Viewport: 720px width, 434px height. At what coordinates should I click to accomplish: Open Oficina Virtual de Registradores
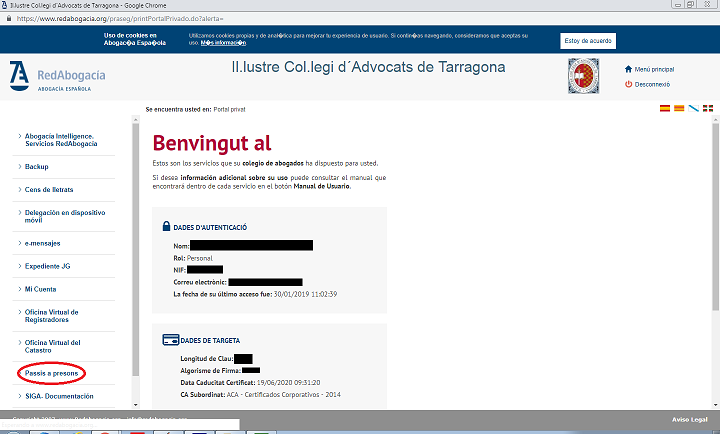pyautogui.click(x=51, y=316)
